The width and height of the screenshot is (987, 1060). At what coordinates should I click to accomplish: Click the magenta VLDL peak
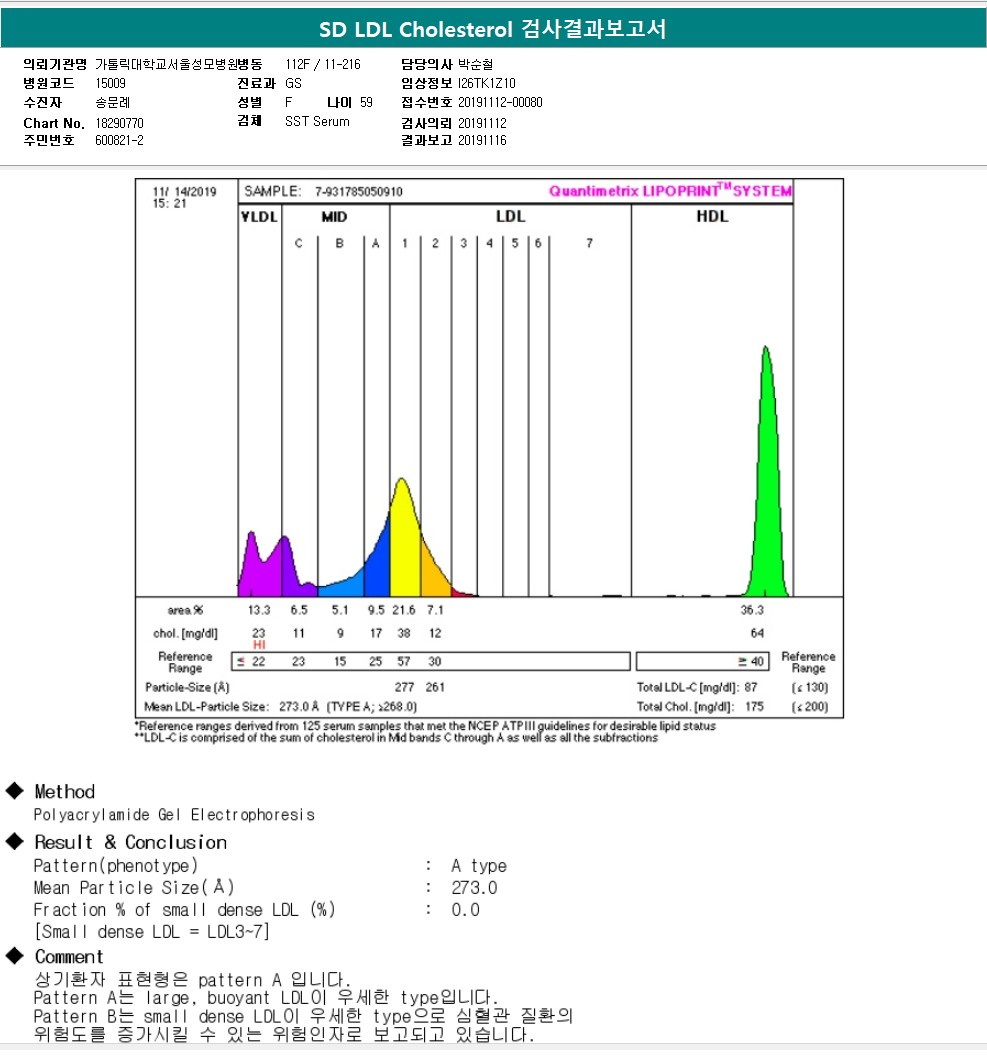(252, 565)
